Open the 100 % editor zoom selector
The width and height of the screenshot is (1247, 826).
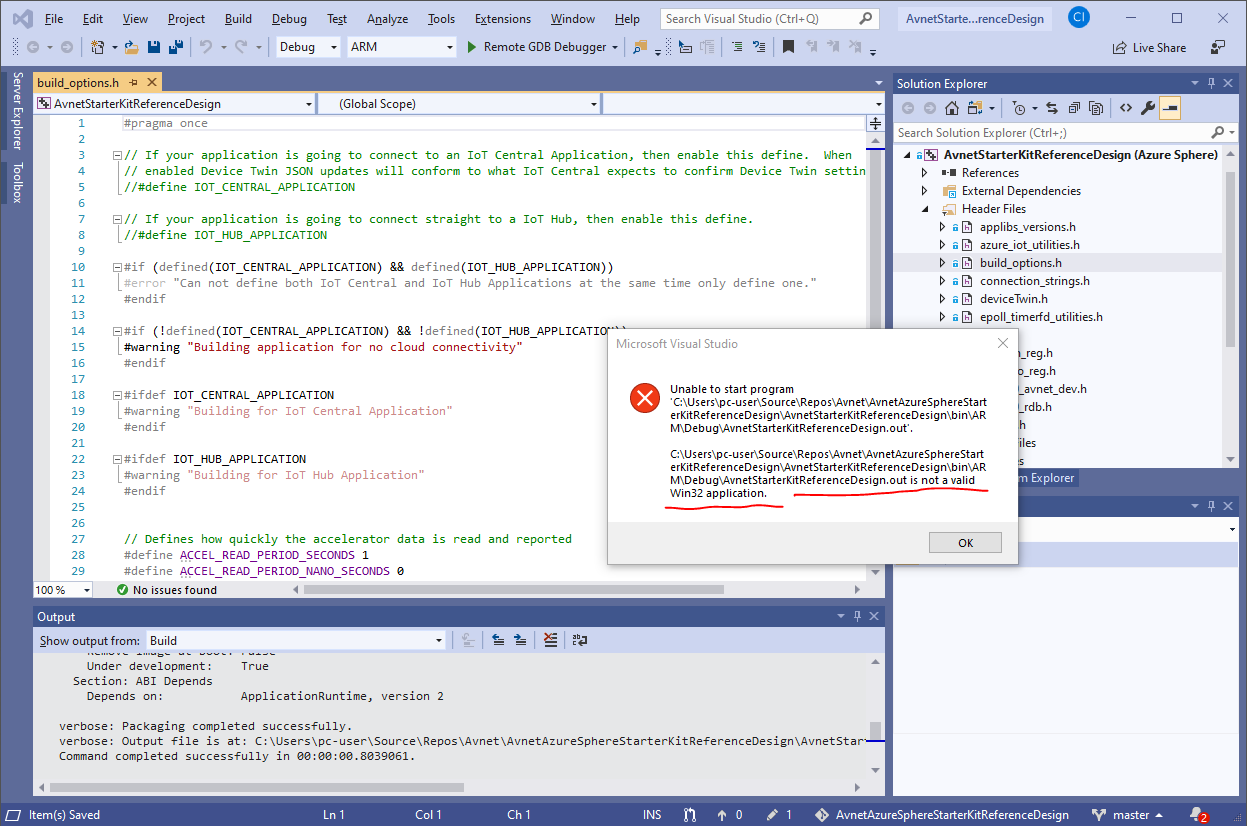pos(64,590)
